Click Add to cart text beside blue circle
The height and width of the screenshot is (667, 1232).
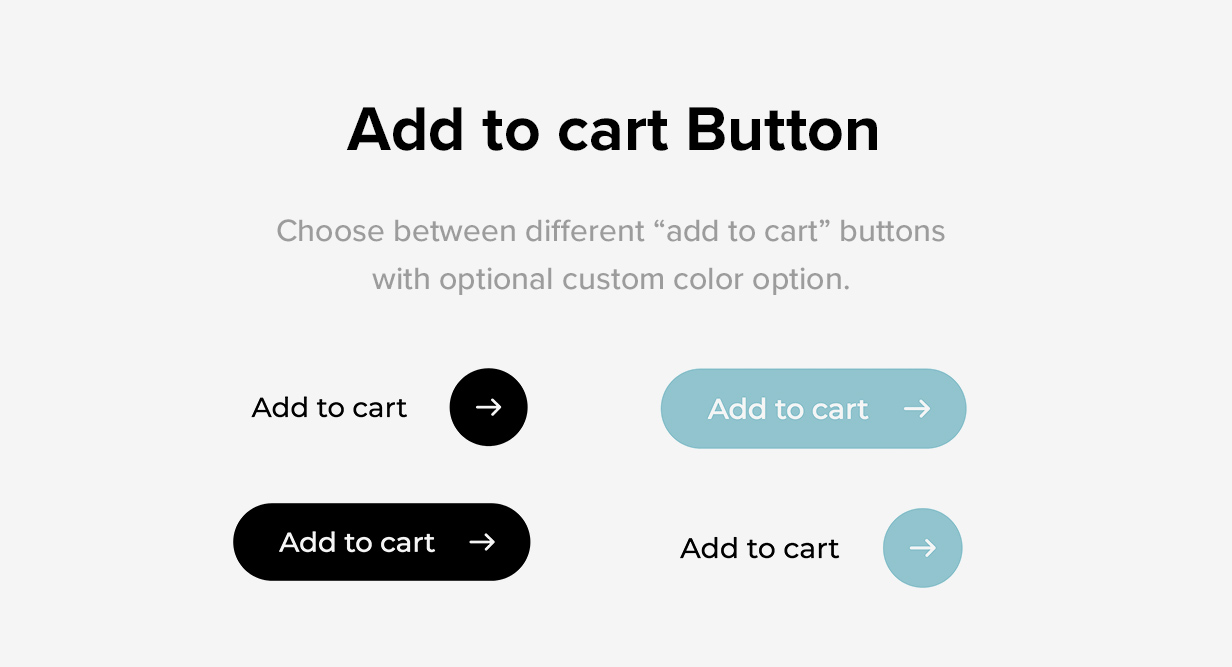pyautogui.click(x=759, y=548)
